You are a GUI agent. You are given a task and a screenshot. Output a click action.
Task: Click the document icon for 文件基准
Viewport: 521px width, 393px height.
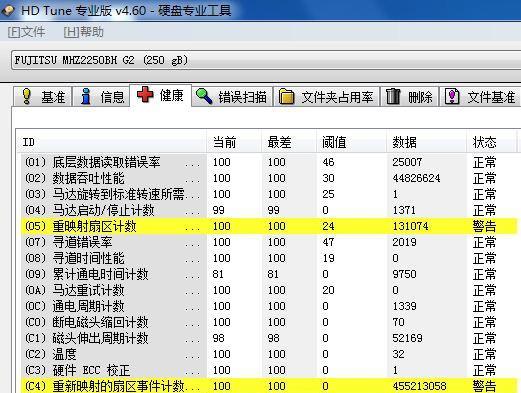pyautogui.click(x=452, y=96)
